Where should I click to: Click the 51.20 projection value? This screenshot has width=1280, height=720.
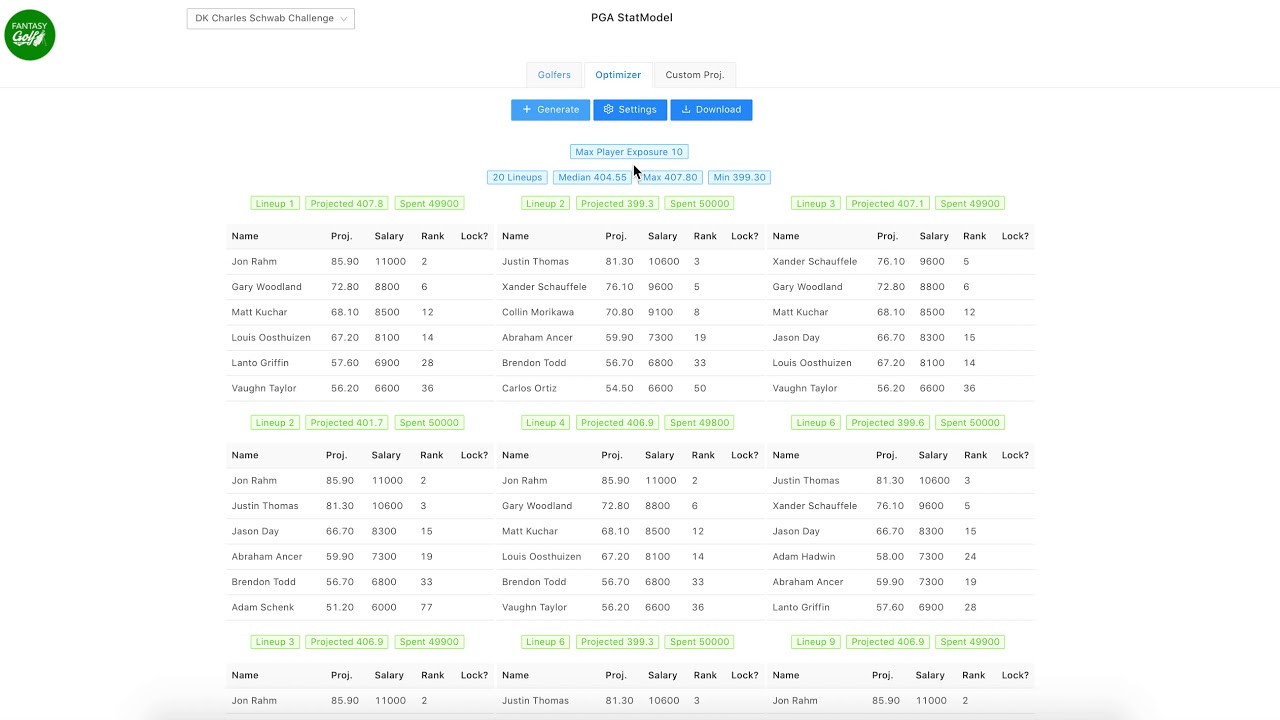pos(339,607)
